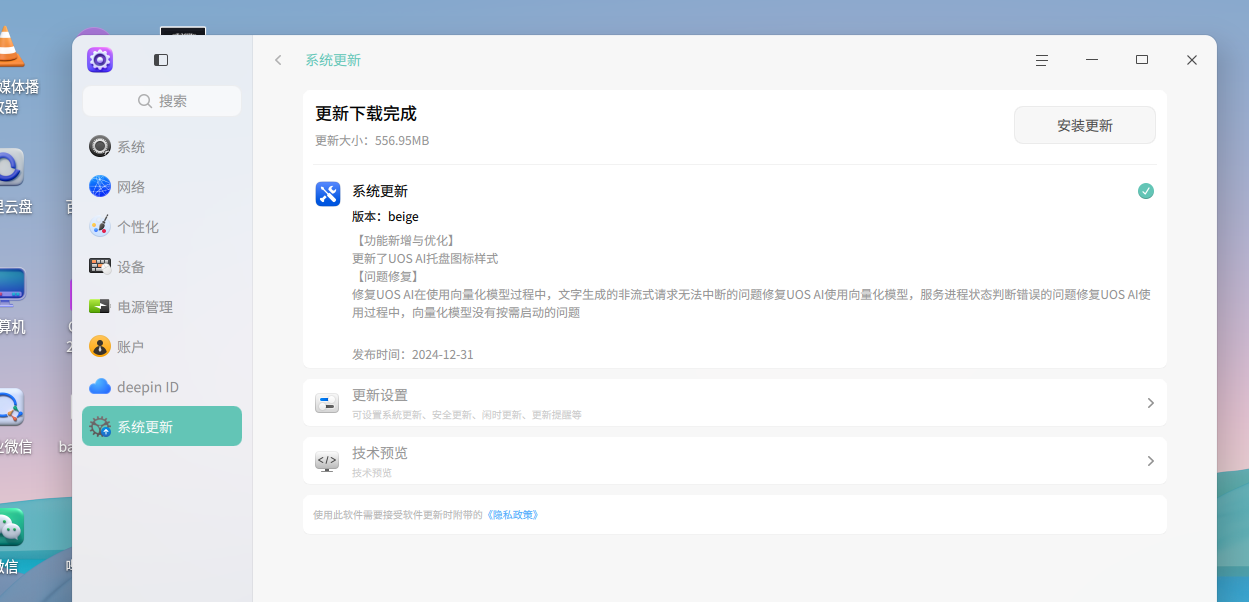Toggle the sidebar collapse icon
This screenshot has width=1249, height=602.
161,60
